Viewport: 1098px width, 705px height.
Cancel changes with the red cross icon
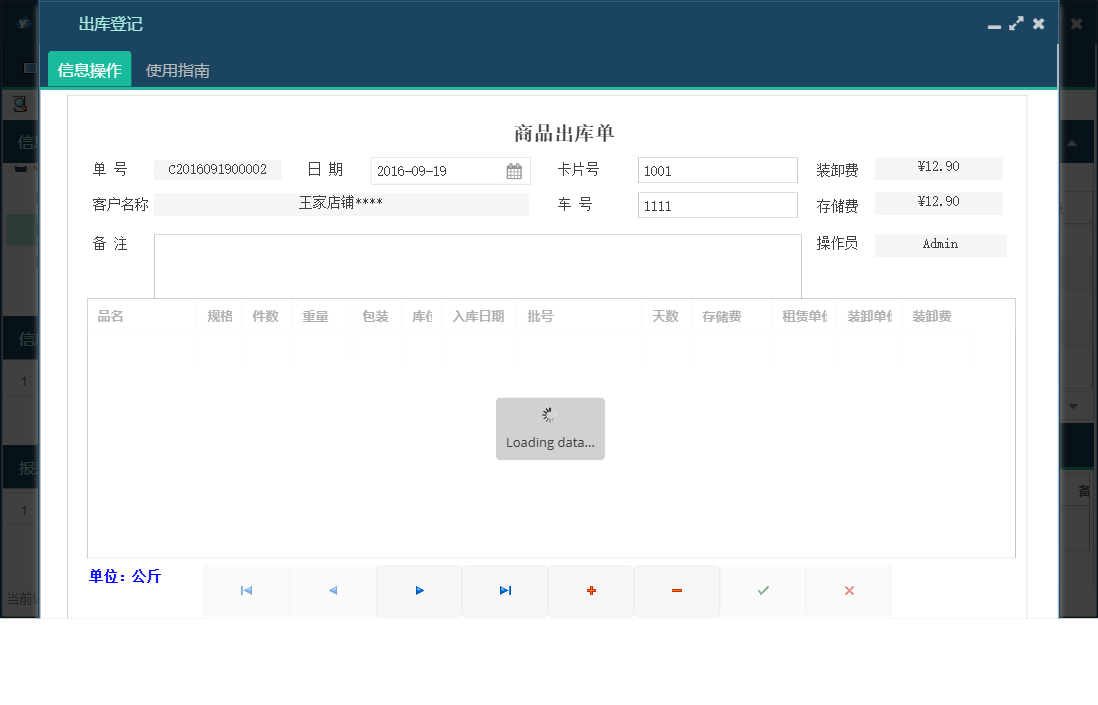[x=848, y=590]
